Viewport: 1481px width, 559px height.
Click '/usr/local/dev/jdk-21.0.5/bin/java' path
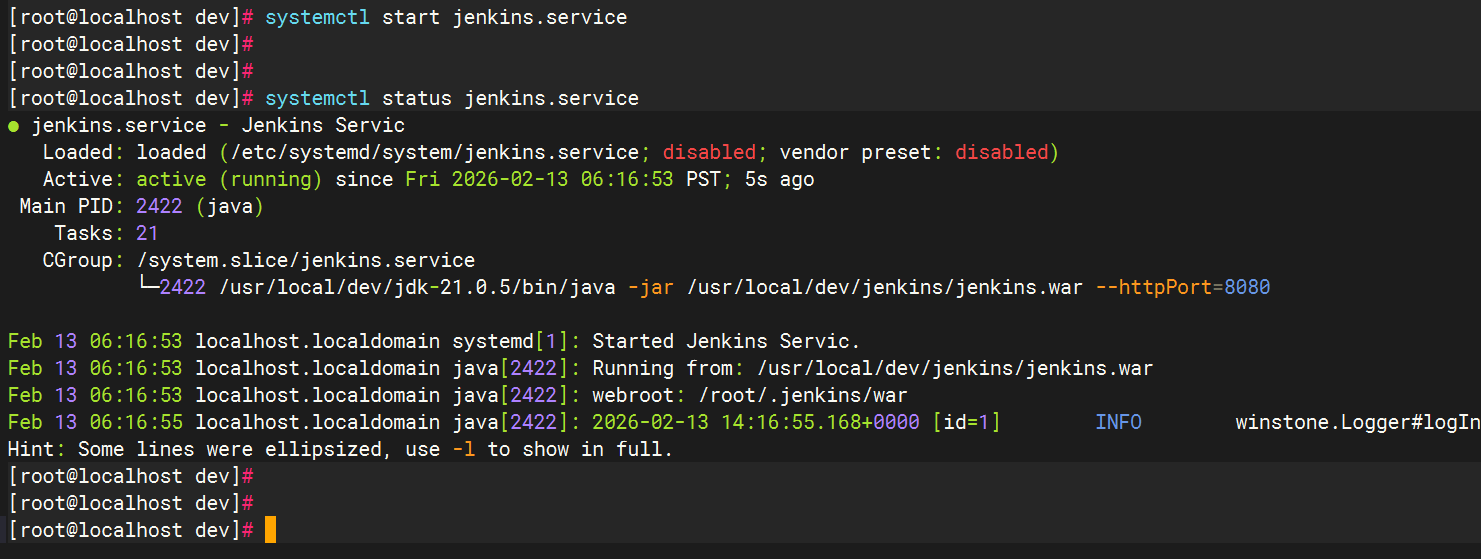click(x=417, y=287)
